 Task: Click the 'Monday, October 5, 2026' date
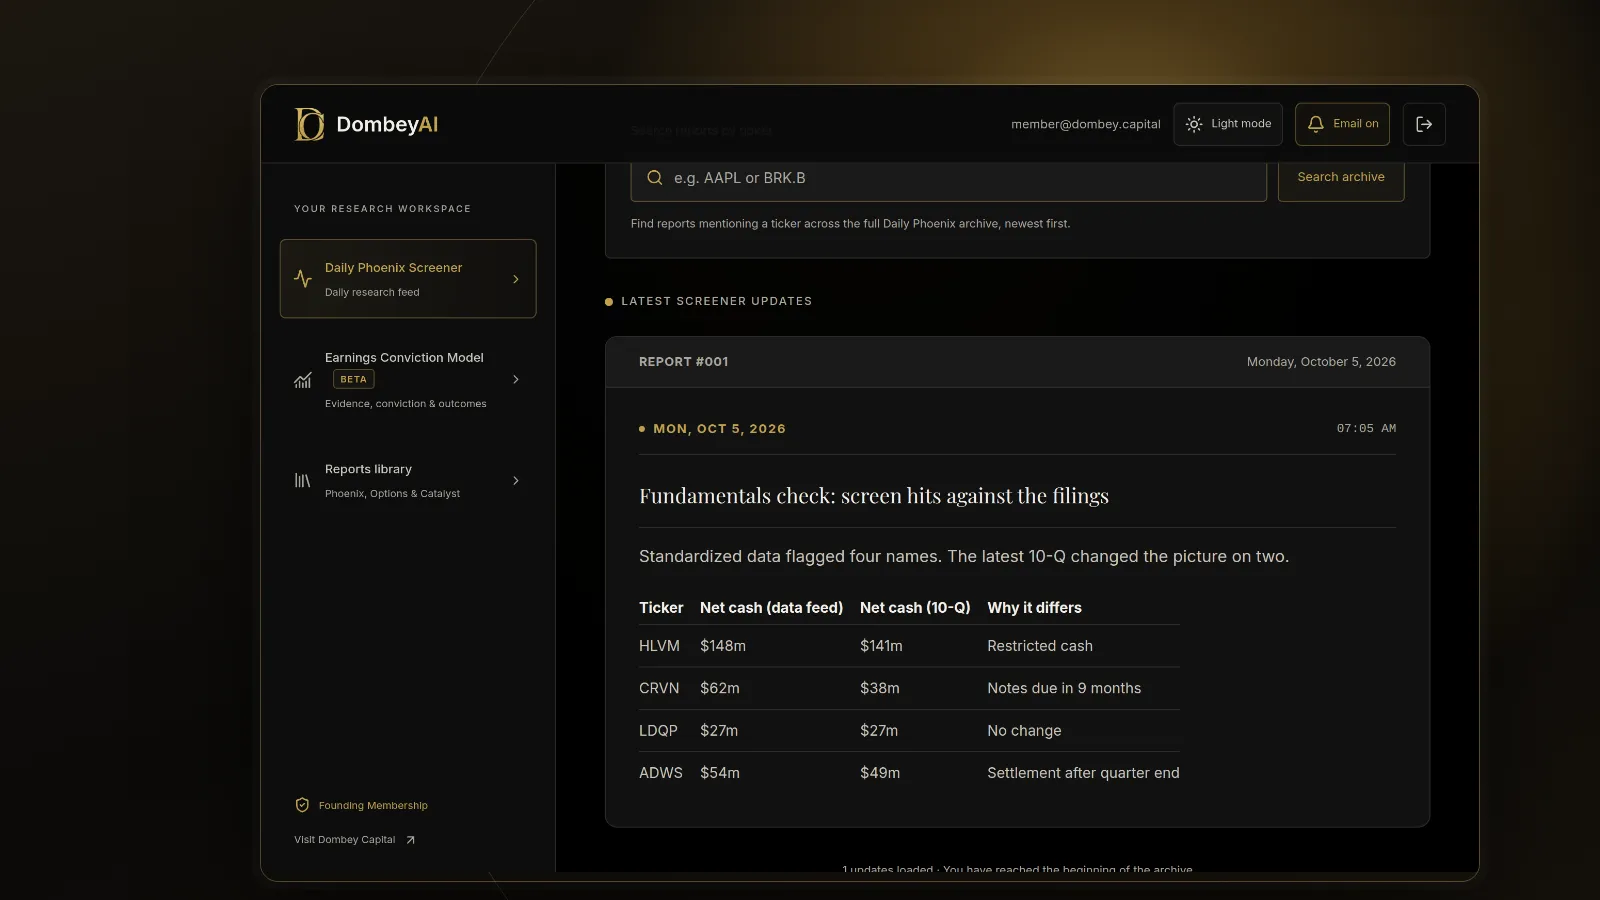click(x=1321, y=362)
